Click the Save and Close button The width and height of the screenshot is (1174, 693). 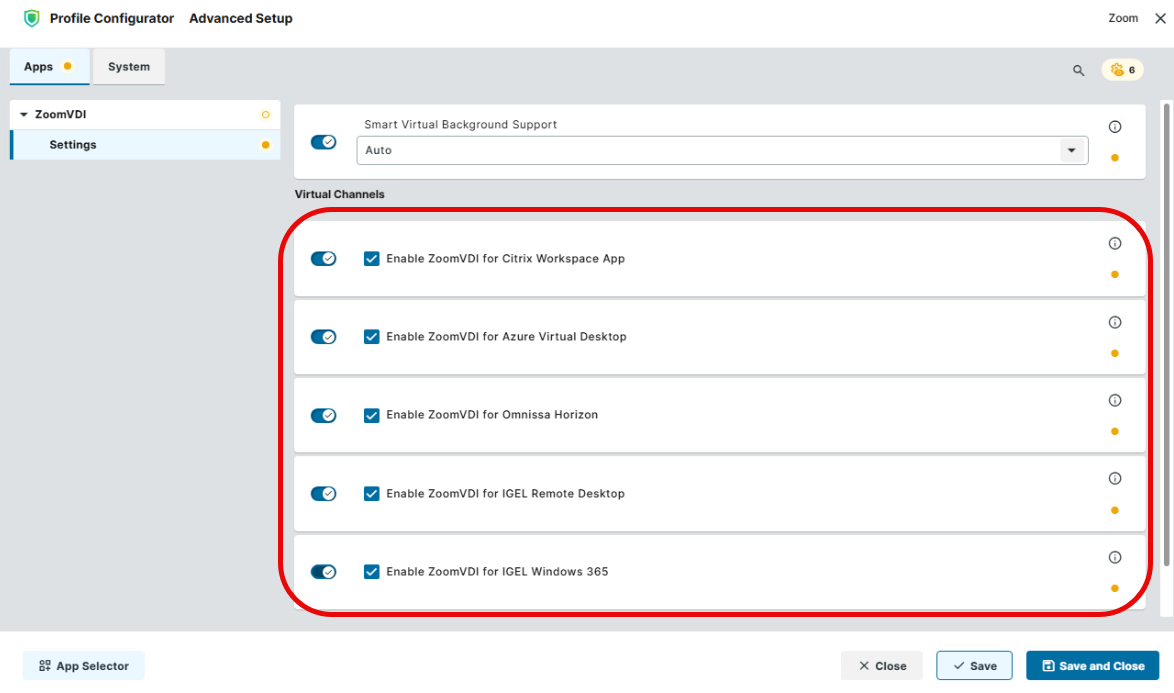pos(1092,666)
